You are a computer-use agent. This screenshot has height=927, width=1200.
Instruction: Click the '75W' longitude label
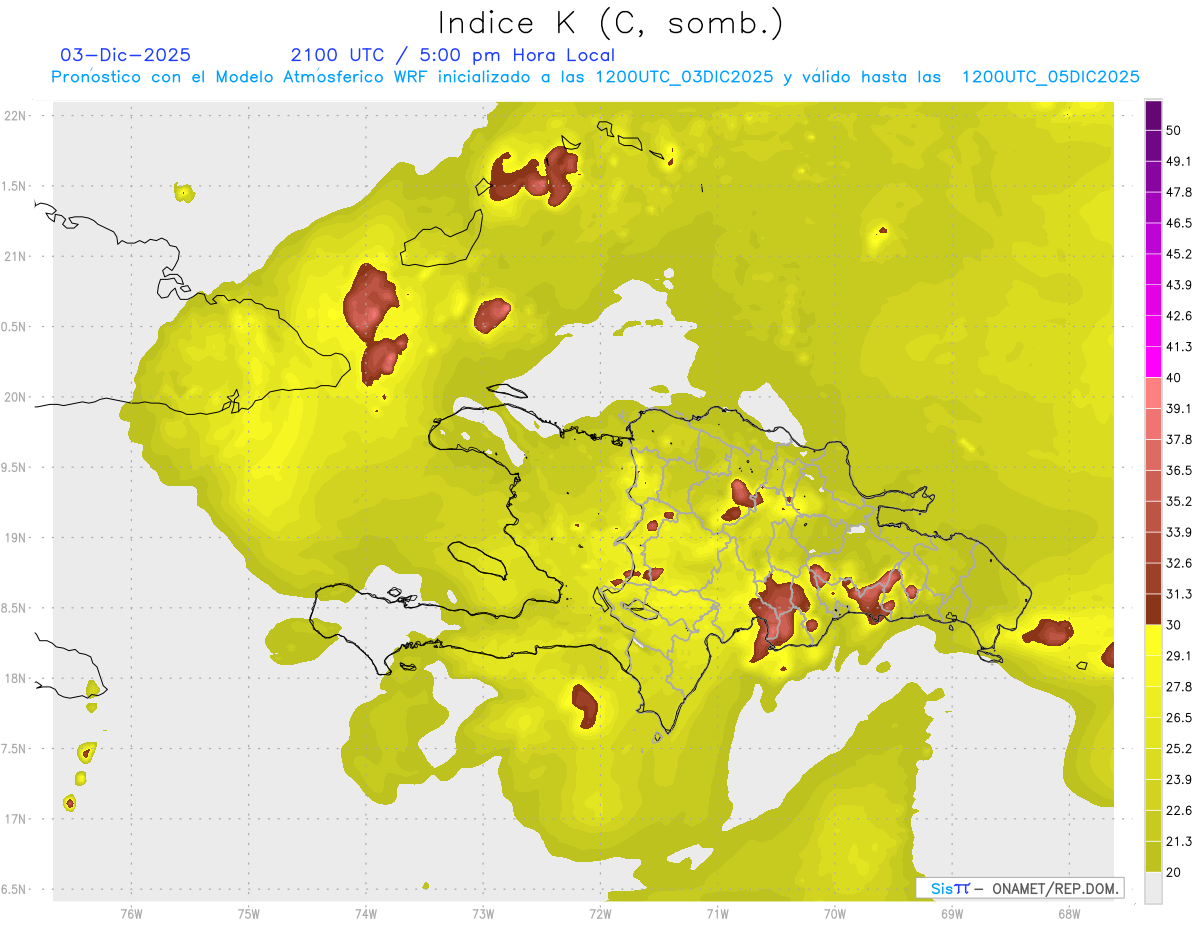(x=249, y=913)
